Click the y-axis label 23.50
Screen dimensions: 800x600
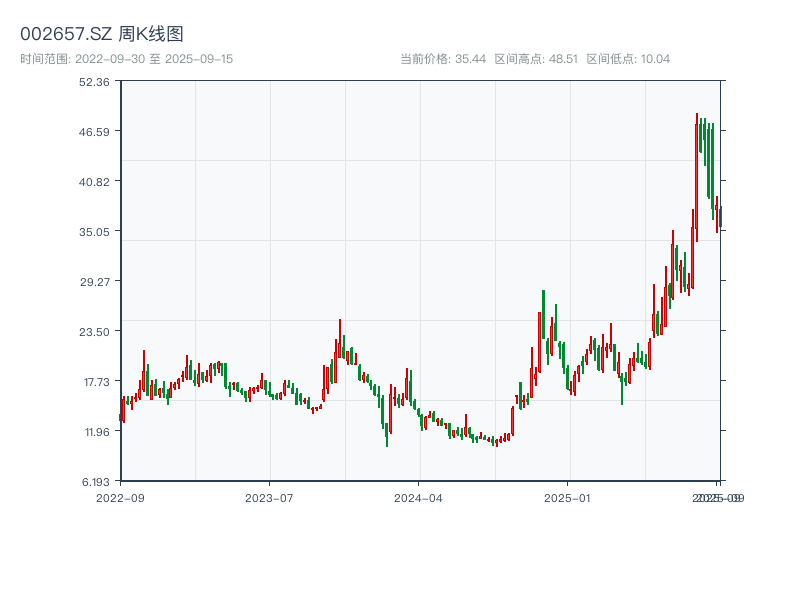pyautogui.click(x=94, y=332)
